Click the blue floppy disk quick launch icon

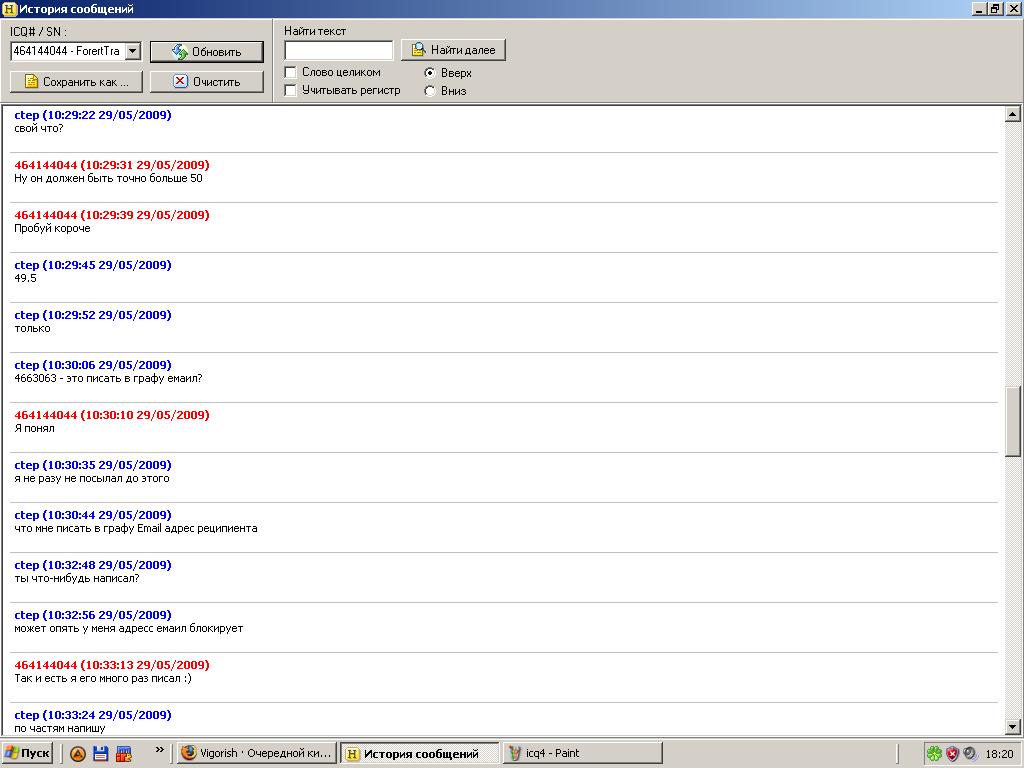(x=100, y=754)
